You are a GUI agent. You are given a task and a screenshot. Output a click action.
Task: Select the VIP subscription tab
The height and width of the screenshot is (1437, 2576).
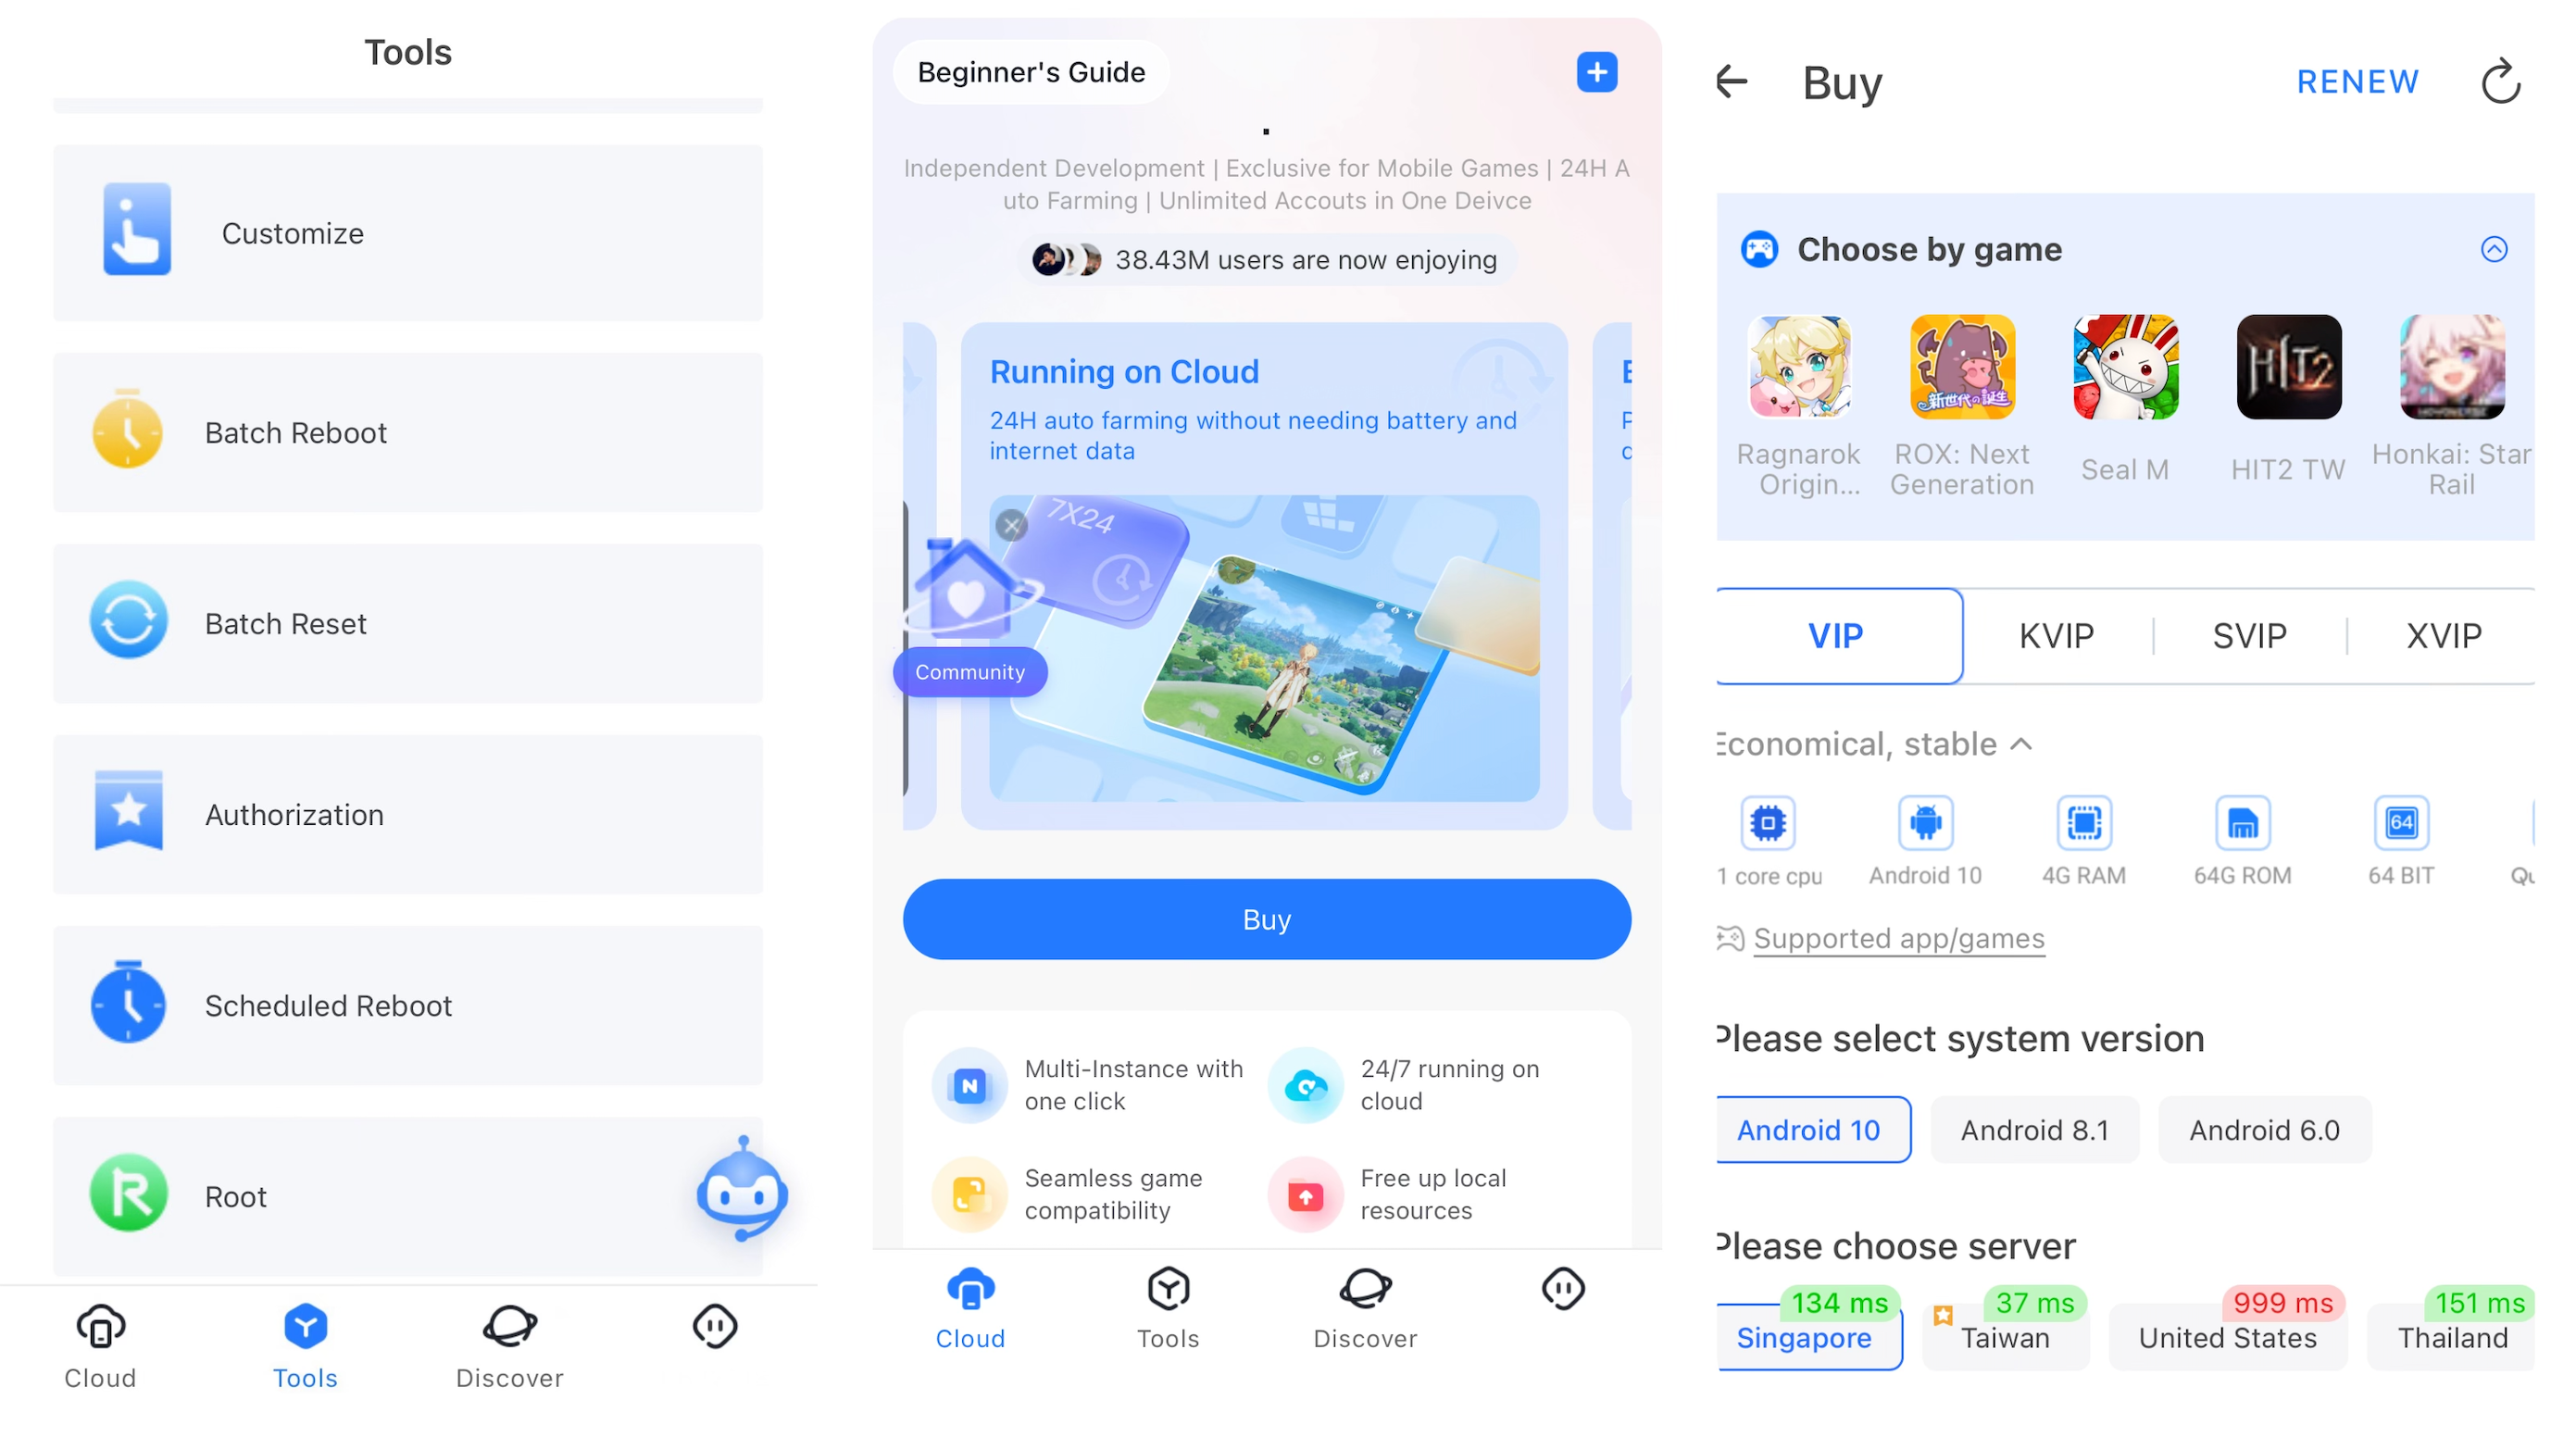(1836, 633)
